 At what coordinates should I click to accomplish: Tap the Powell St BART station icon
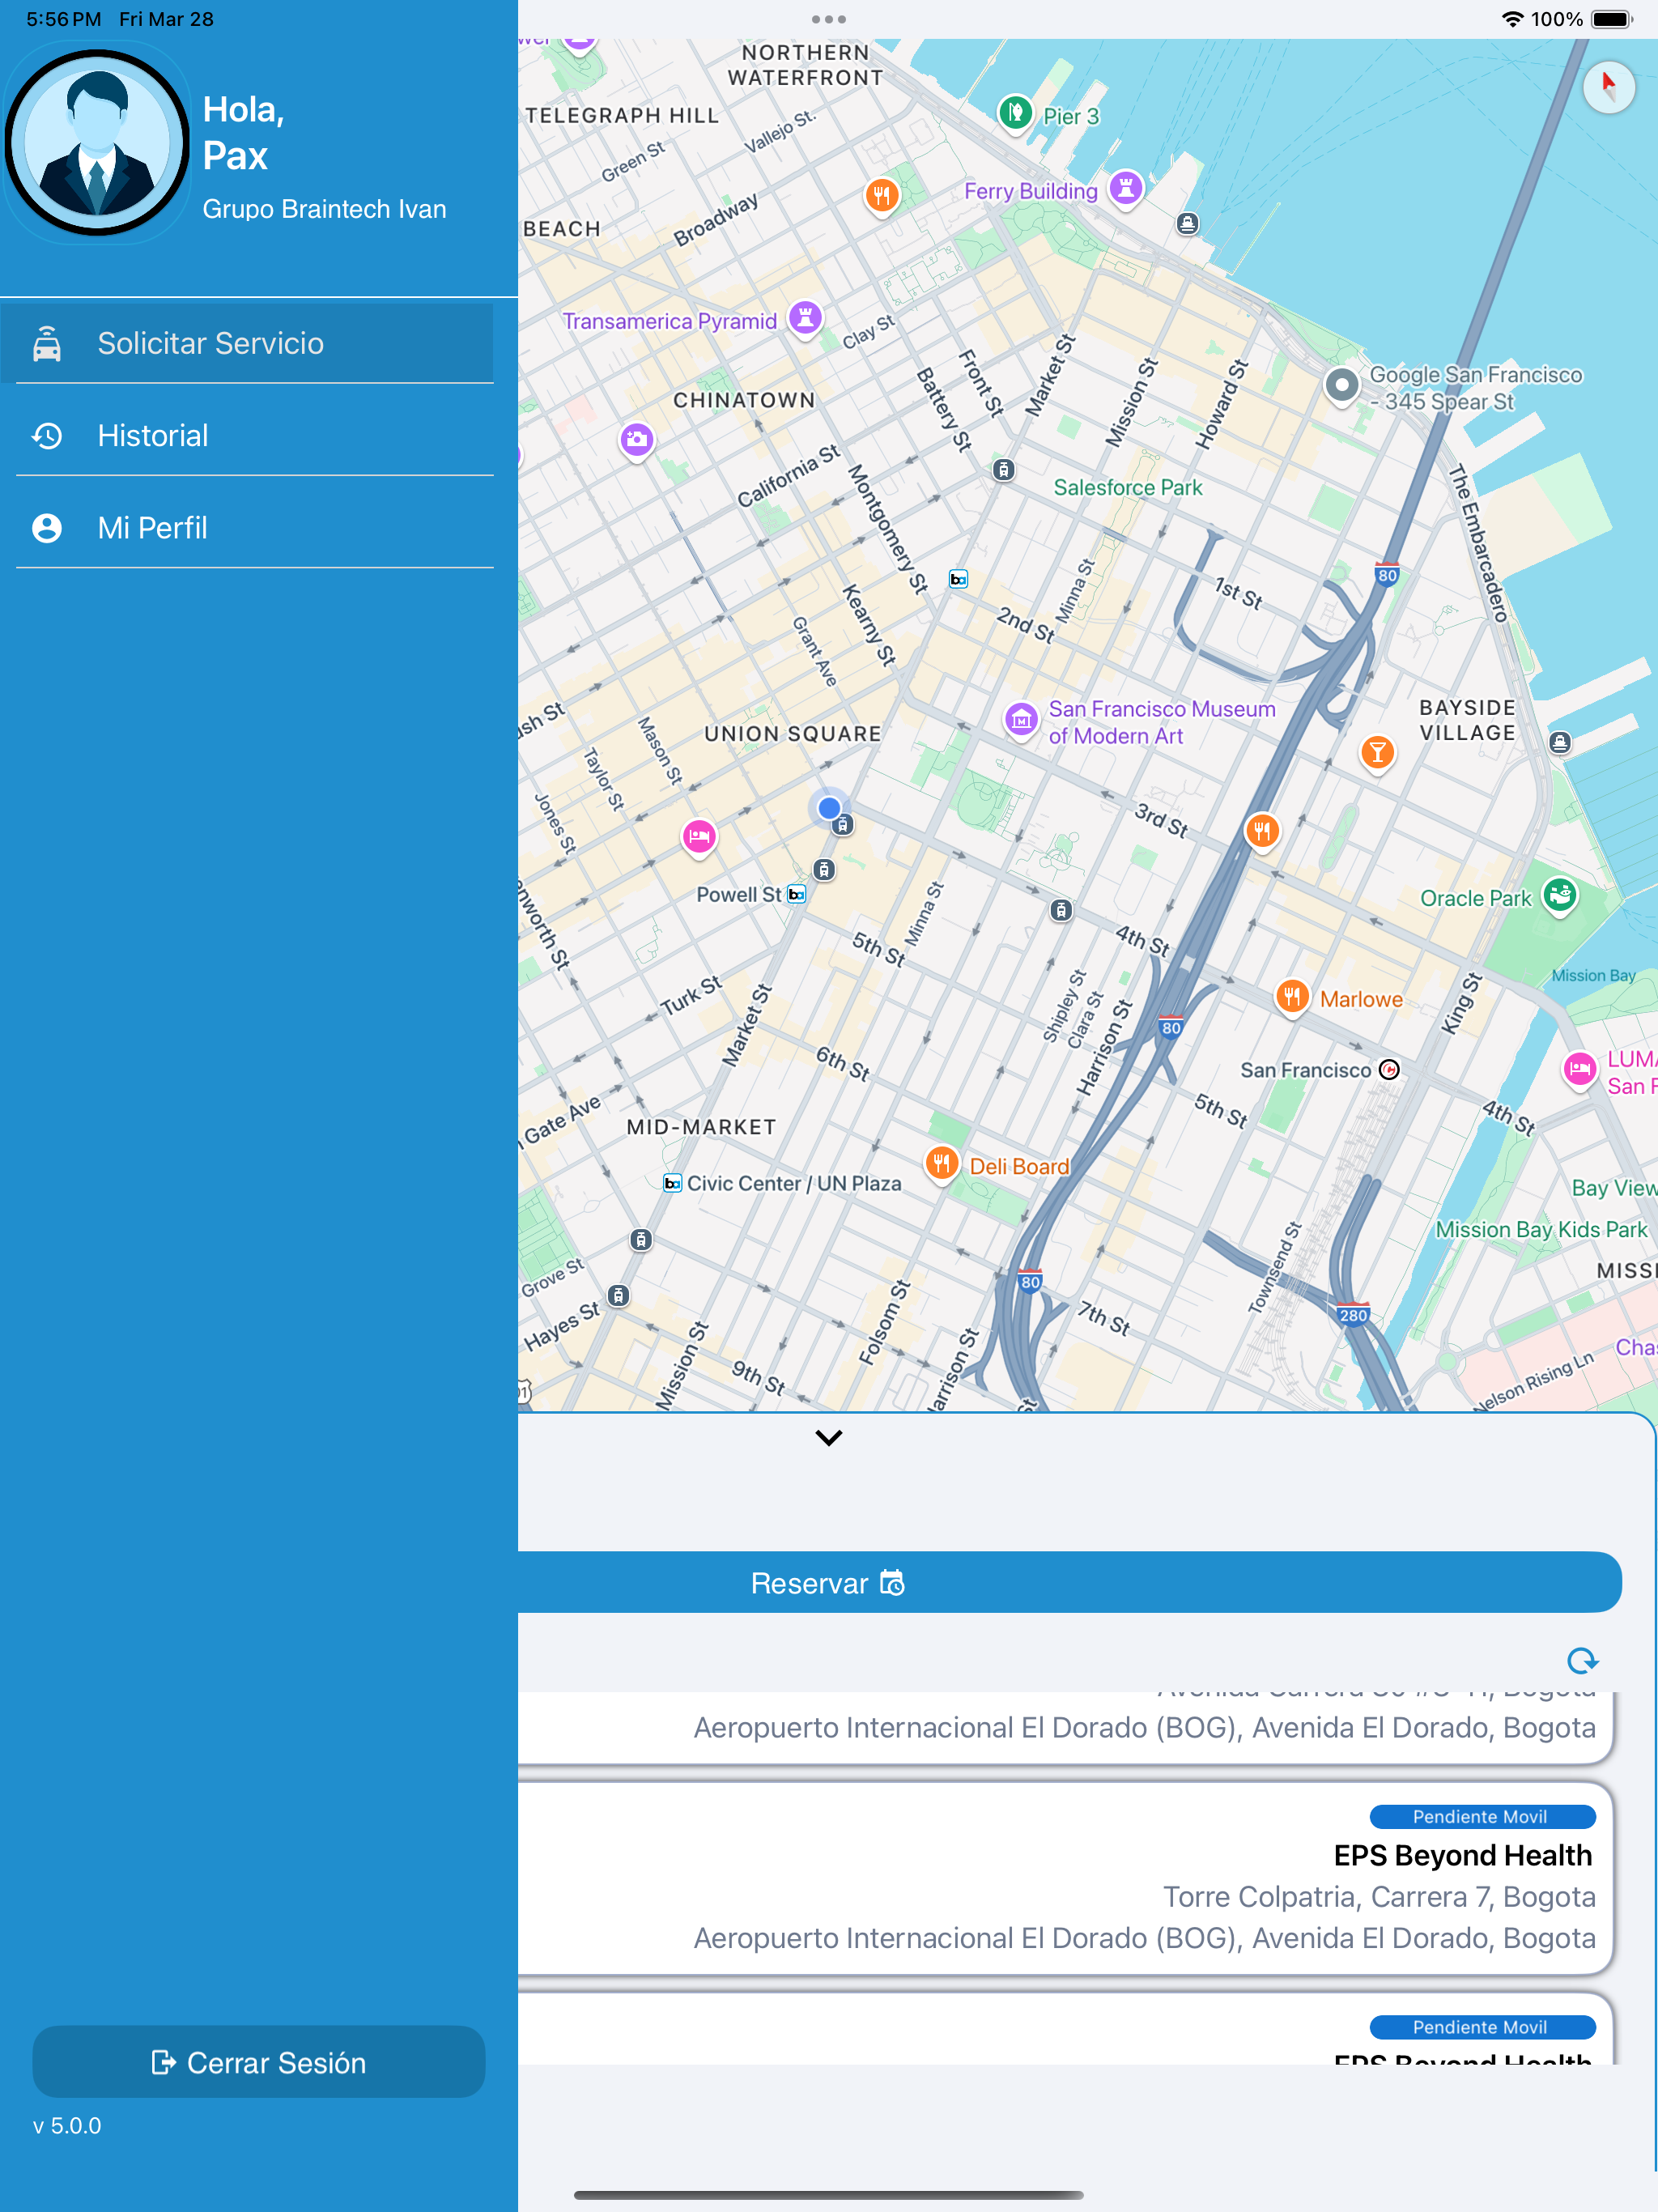(x=797, y=894)
